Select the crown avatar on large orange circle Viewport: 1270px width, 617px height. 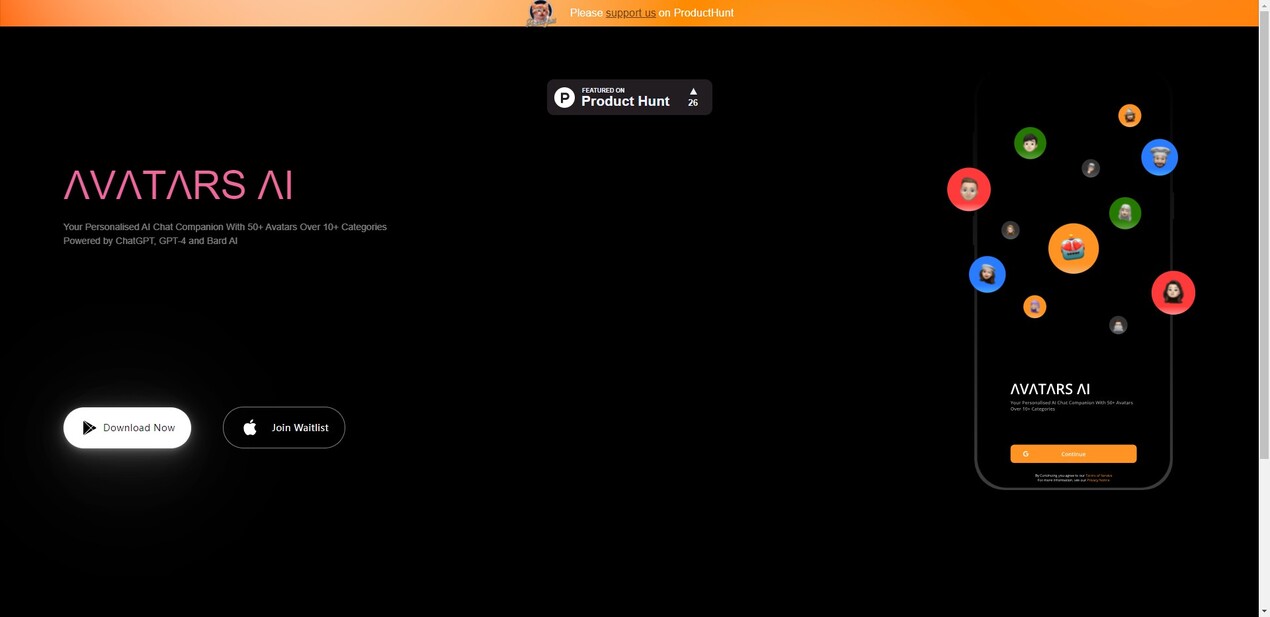pyautogui.click(x=1073, y=248)
